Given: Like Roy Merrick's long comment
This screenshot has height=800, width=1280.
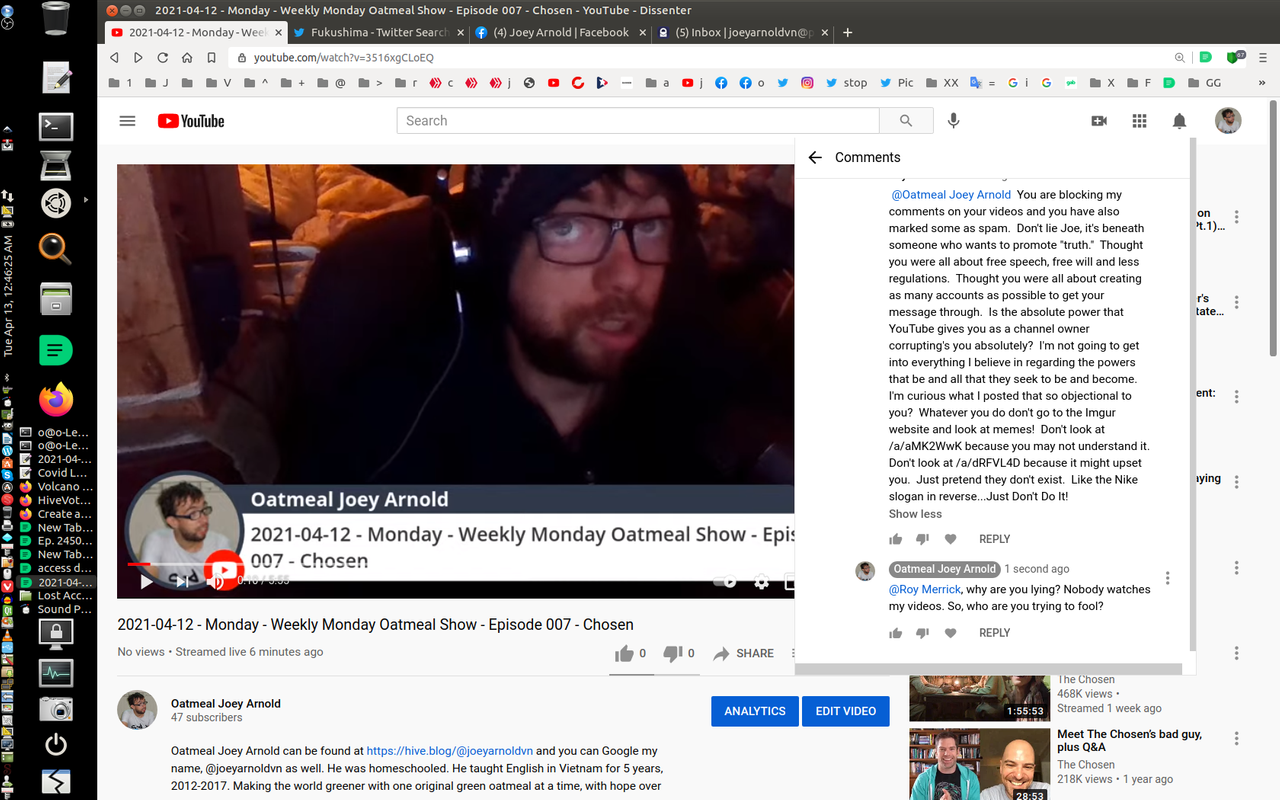Looking at the screenshot, I should 895,539.
